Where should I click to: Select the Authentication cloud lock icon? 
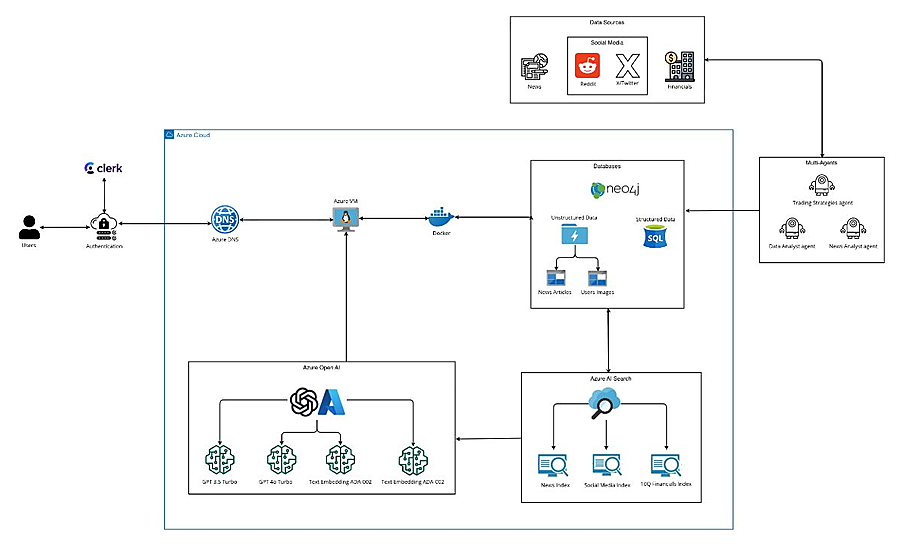104,227
